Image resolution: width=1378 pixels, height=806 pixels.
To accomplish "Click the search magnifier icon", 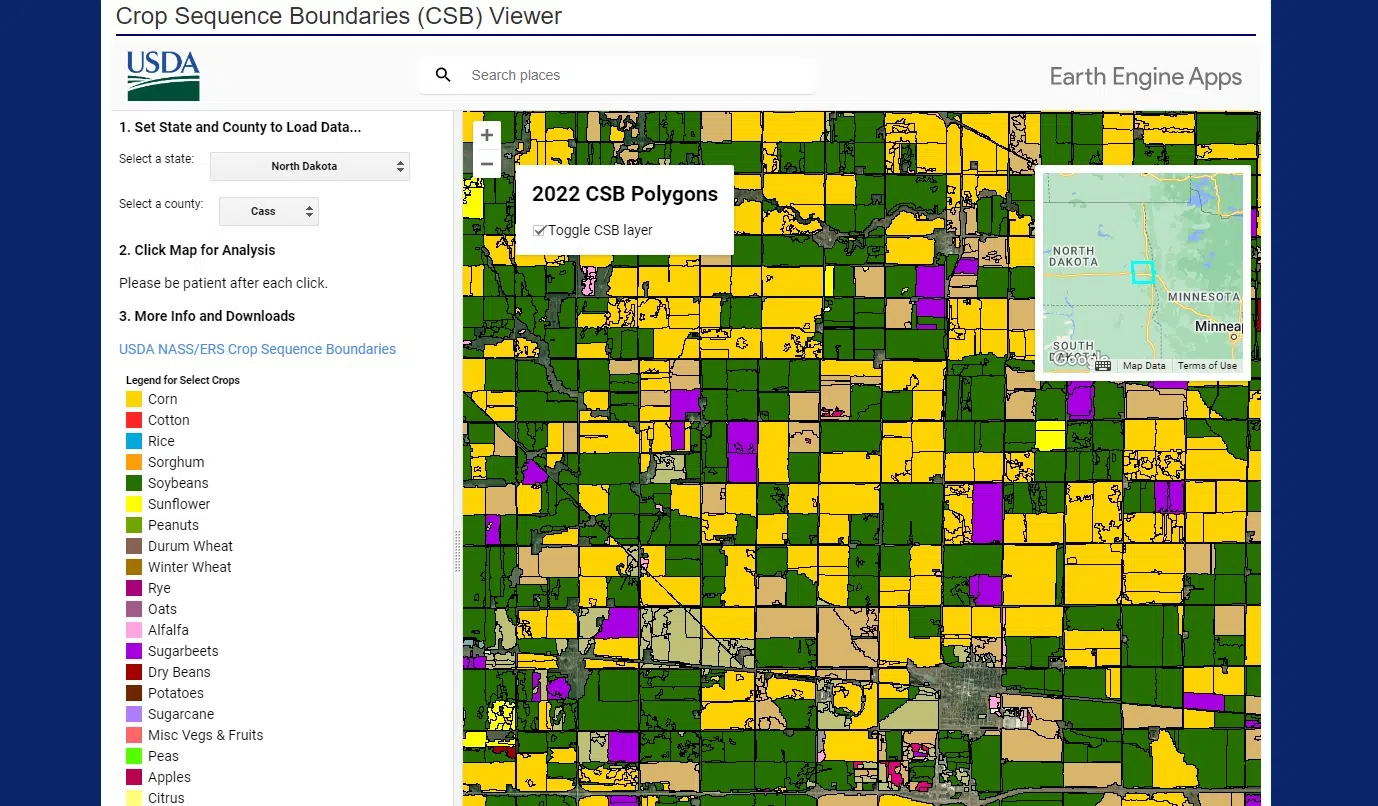I will (443, 74).
